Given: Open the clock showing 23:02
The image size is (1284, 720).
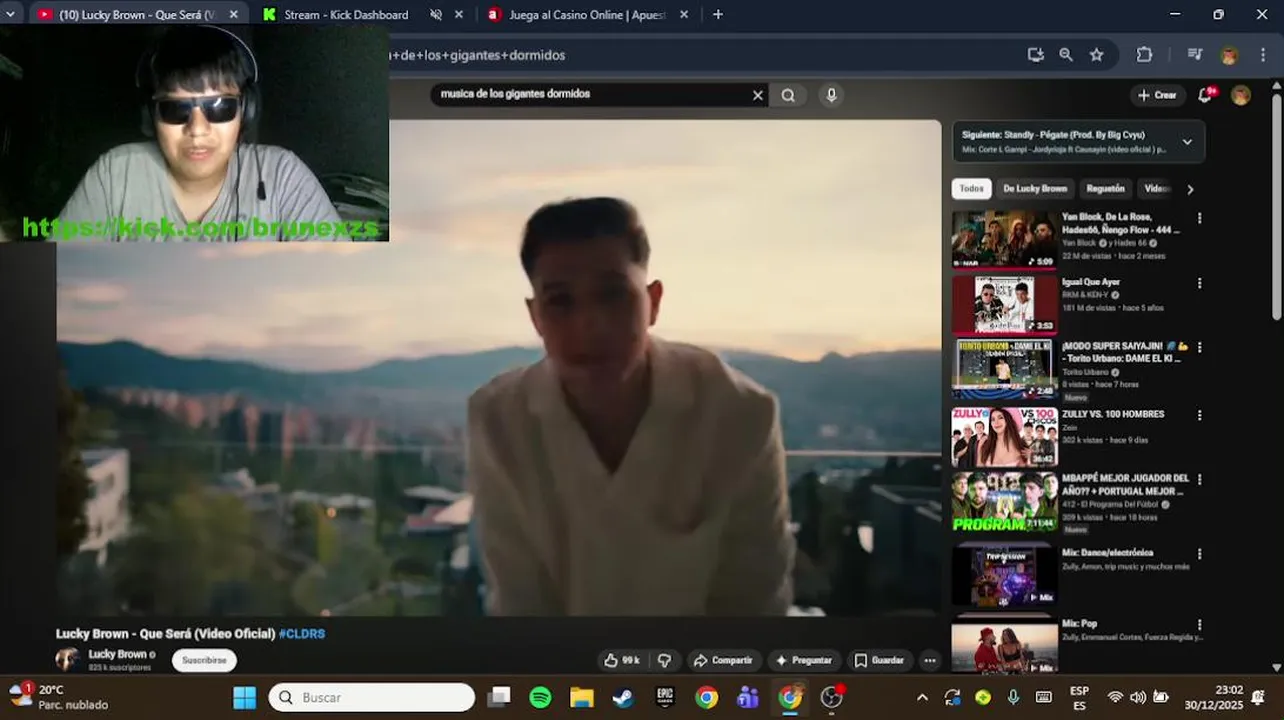Looking at the screenshot, I should coord(1215,697).
